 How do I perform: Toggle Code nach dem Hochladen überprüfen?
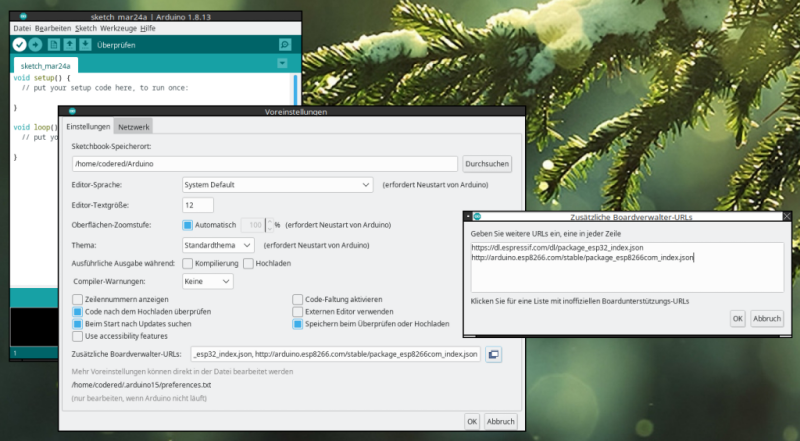pyautogui.click(x=77, y=312)
